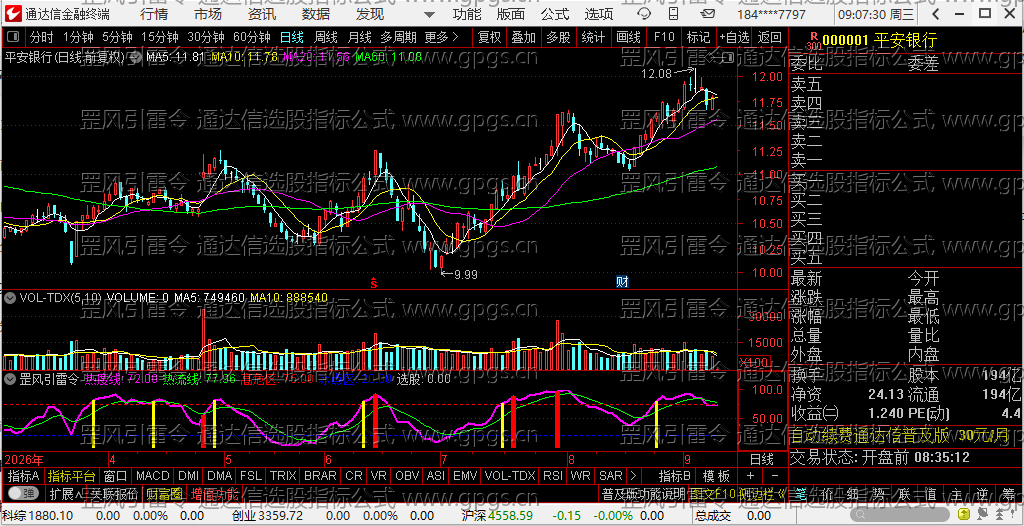Select the 周线 weekly period

[325, 37]
